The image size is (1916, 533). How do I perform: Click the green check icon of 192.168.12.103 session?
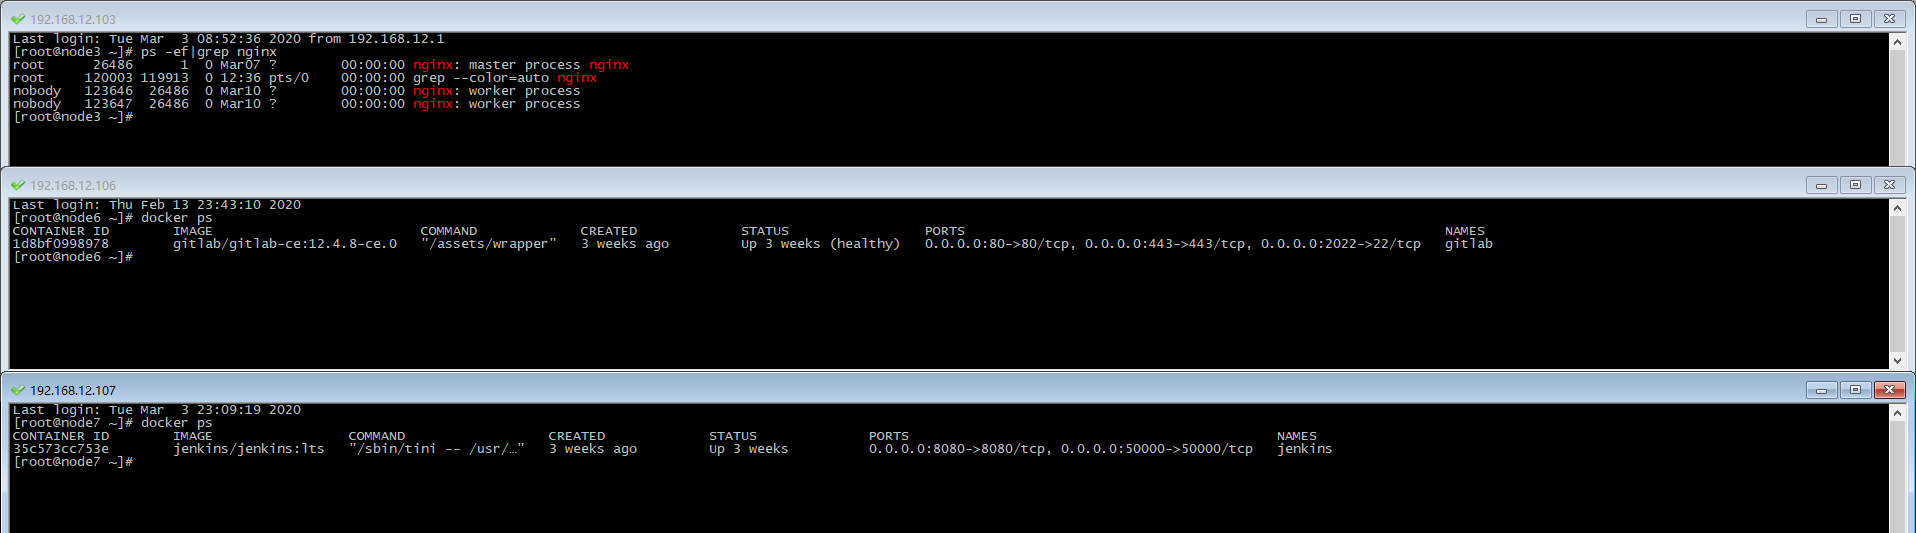(18, 19)
